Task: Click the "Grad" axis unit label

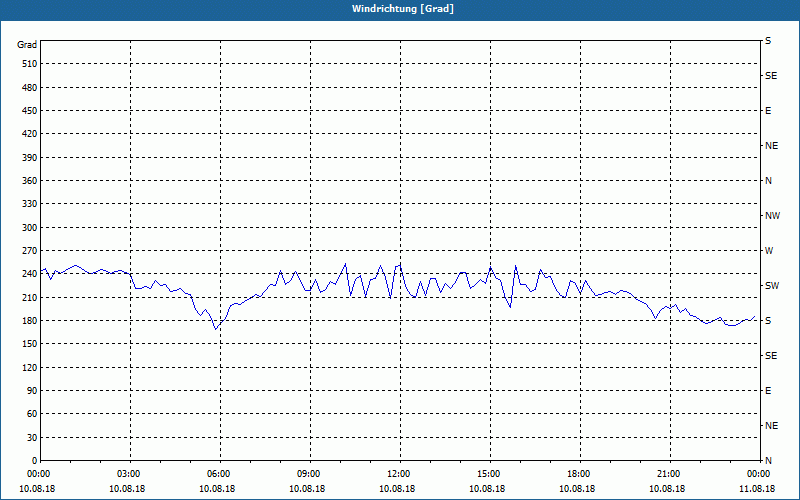Action: [x=27, y=45]
